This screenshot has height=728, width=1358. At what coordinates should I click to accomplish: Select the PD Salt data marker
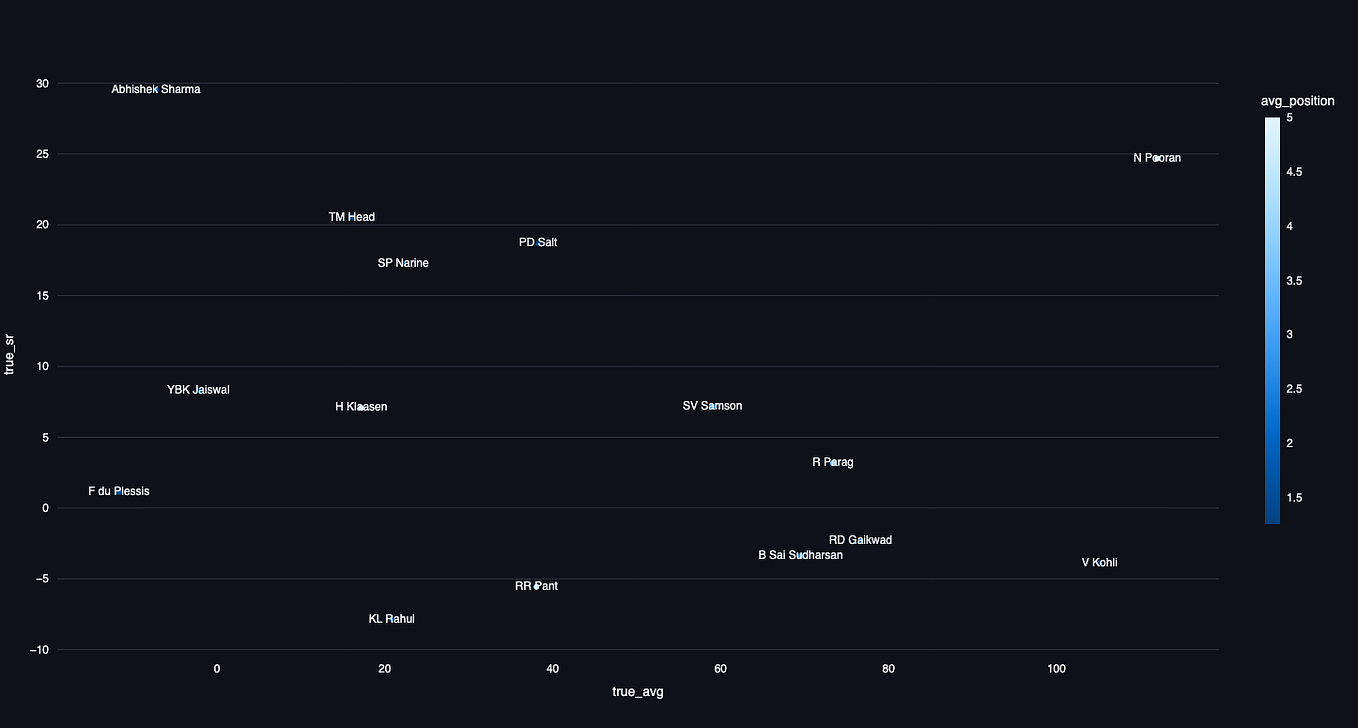pyautogui.click(x=538, y=242)
